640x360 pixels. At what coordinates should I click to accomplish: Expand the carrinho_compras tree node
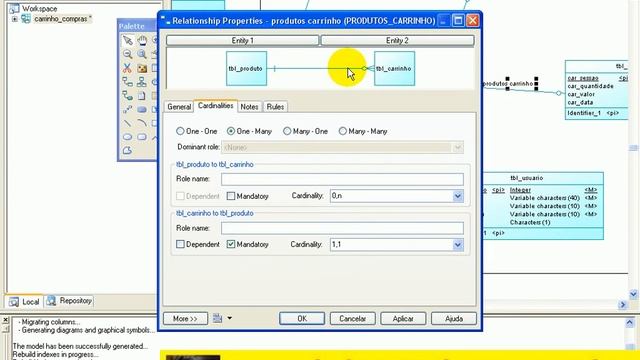coord(15,19)
